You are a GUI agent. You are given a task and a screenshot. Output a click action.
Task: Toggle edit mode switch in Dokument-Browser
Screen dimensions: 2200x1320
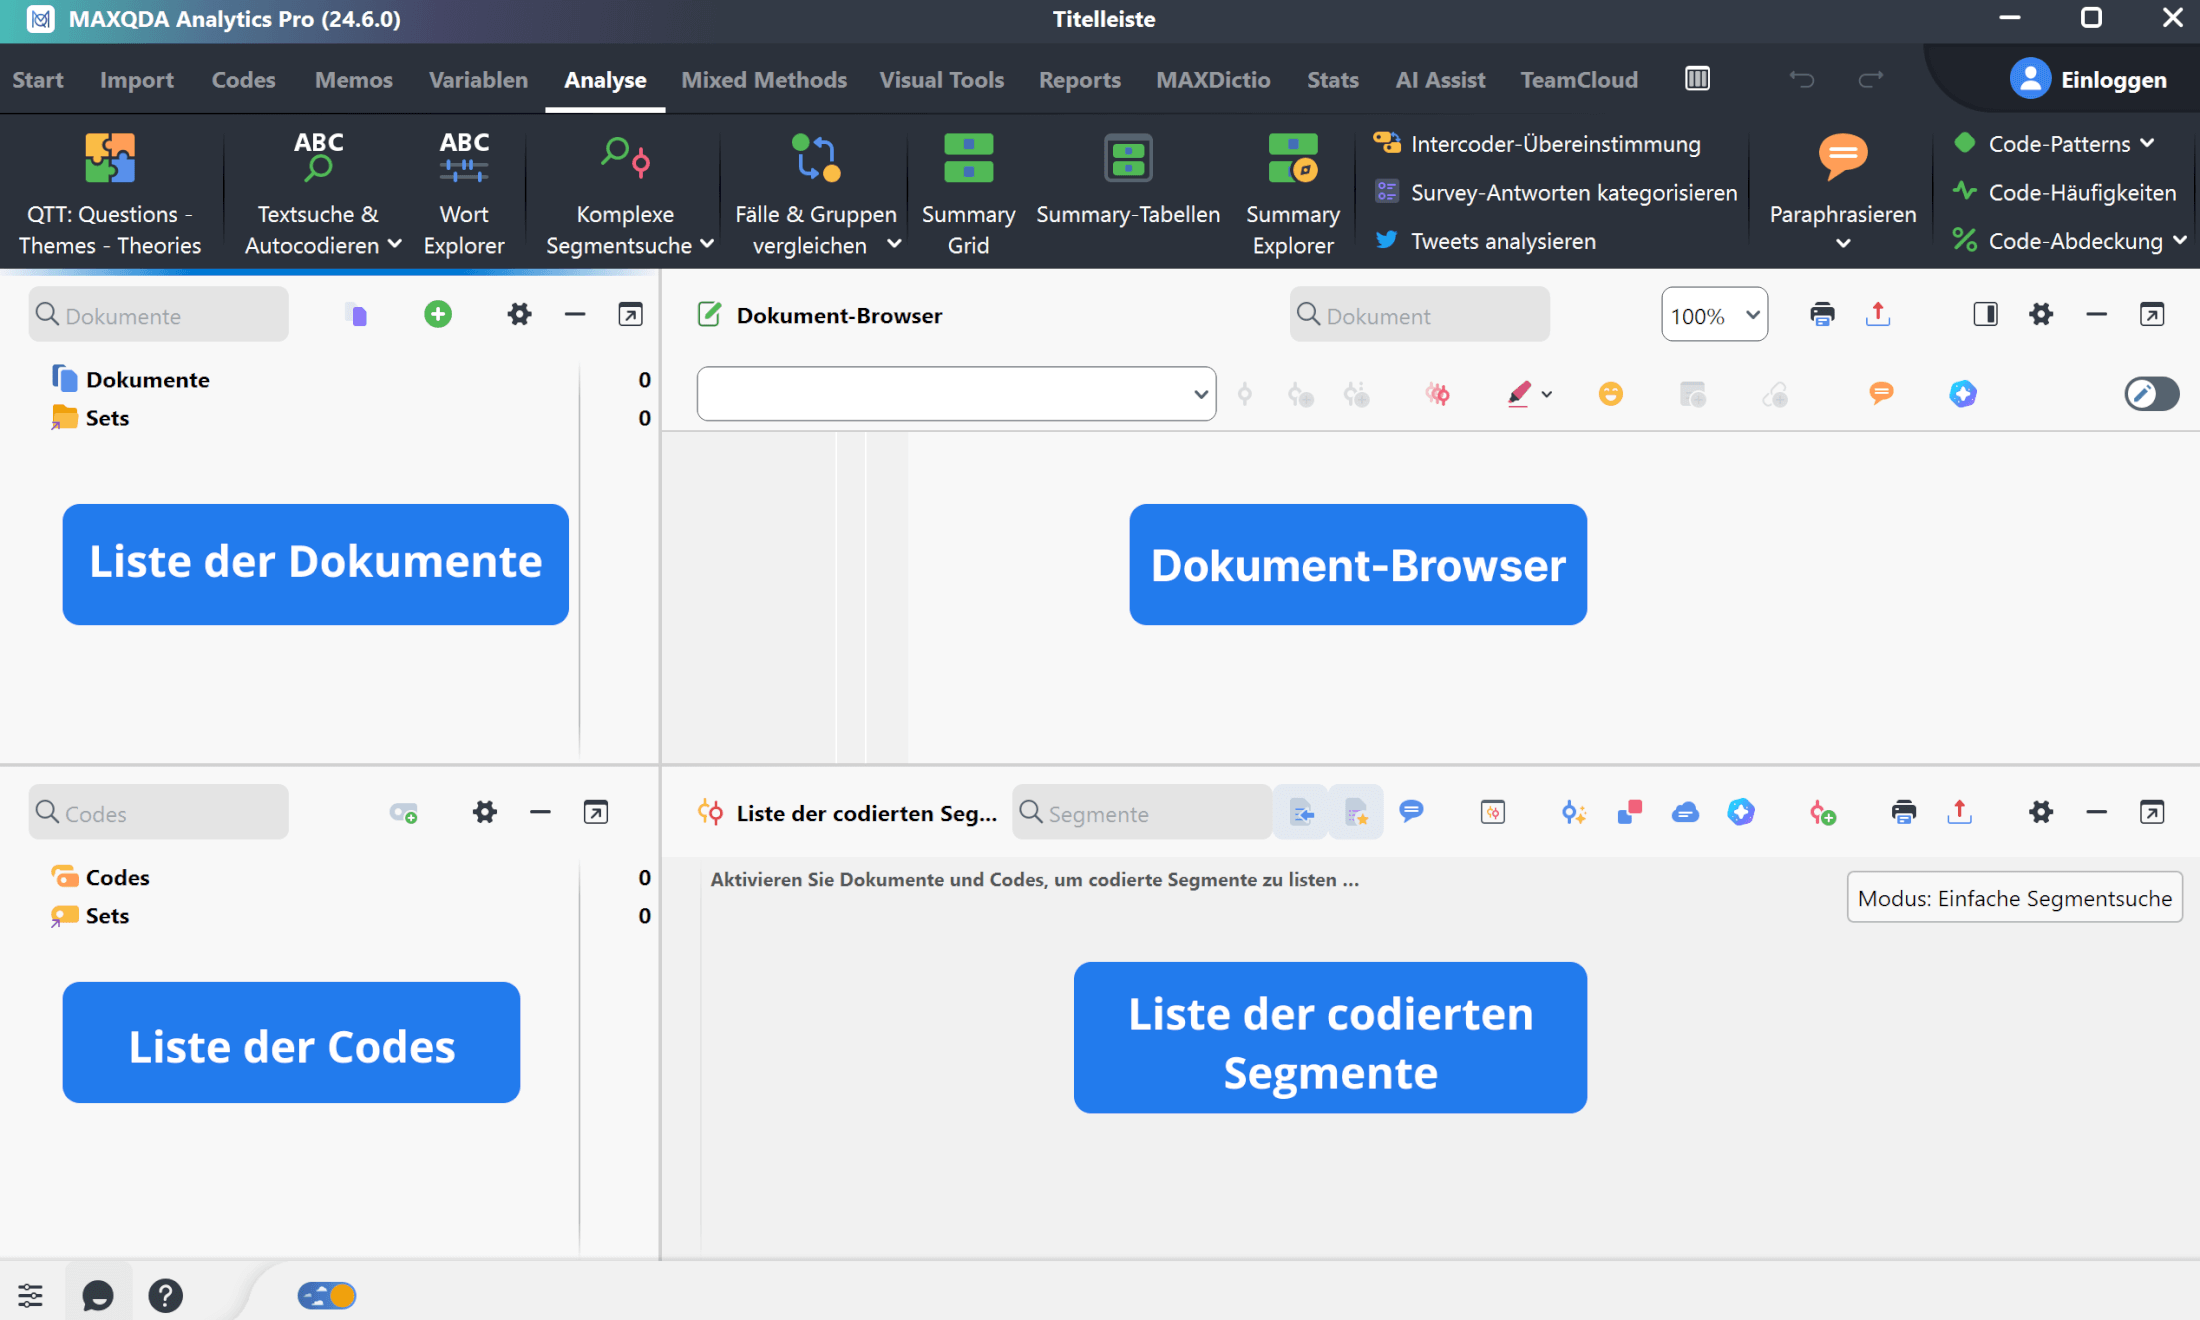pos(2152,394)
